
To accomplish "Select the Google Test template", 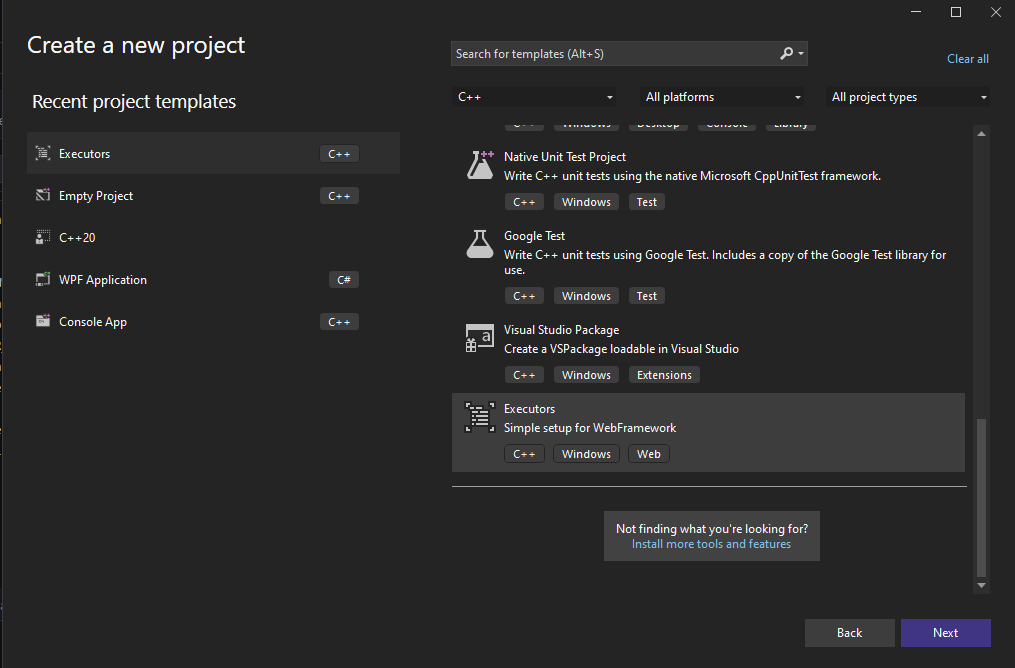I will (708, 265).
